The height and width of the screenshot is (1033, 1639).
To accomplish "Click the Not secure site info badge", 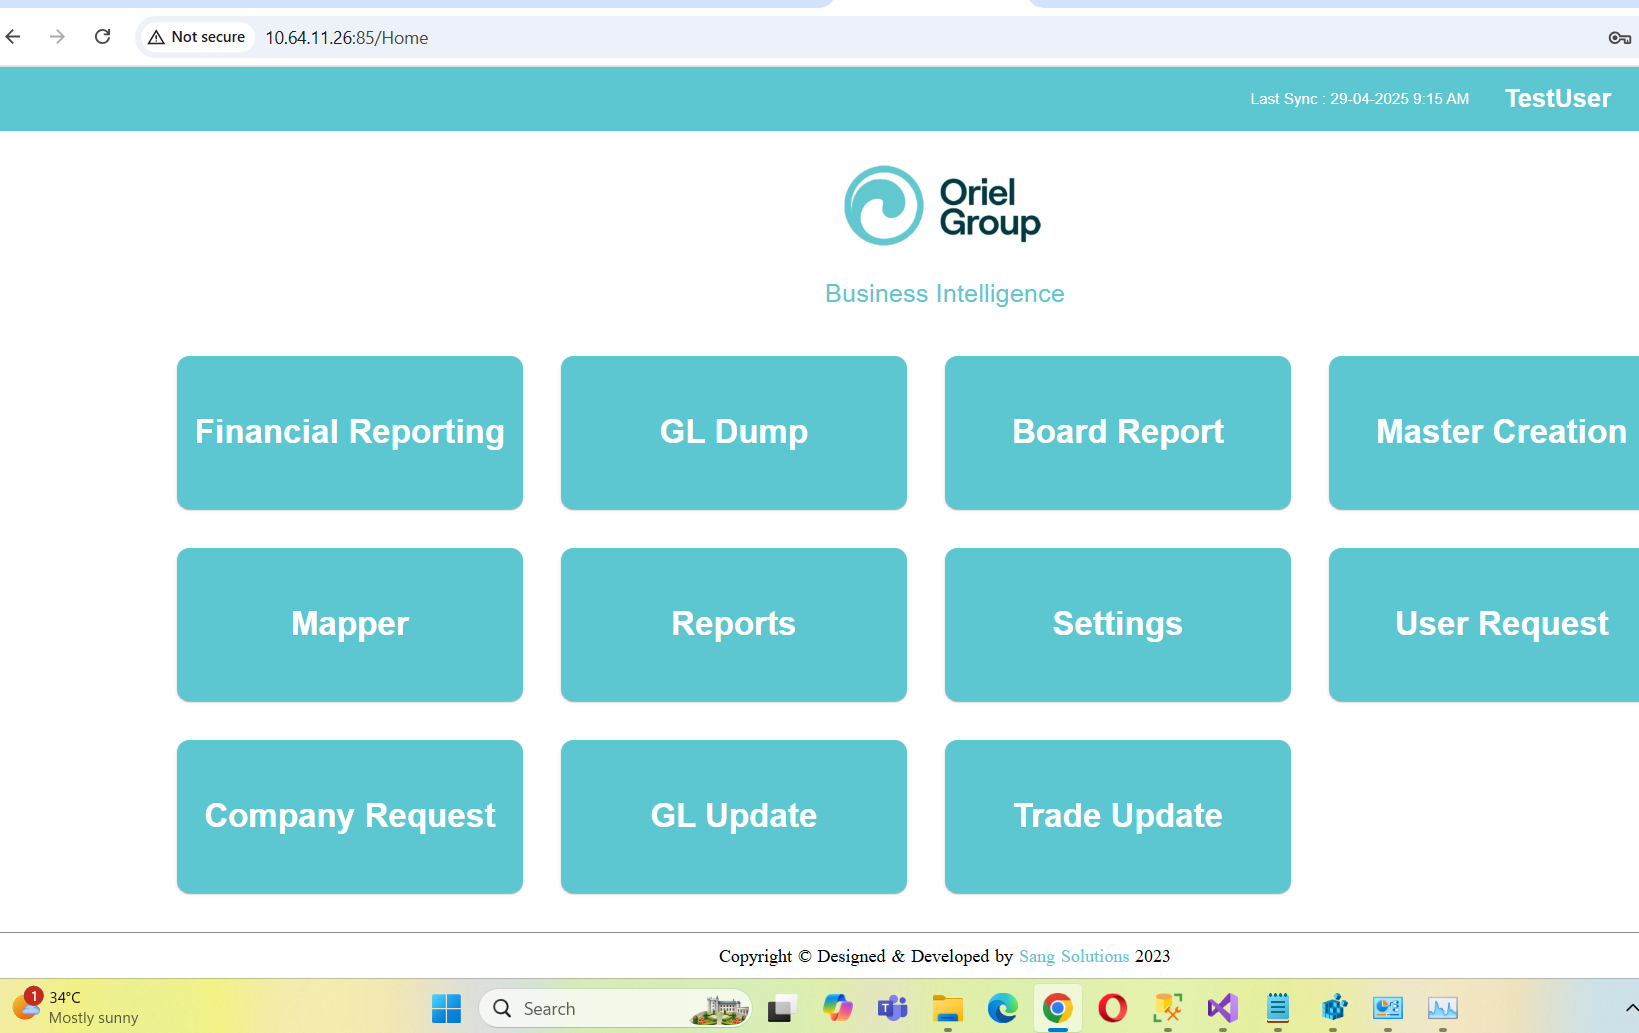I will coord(197,37).
